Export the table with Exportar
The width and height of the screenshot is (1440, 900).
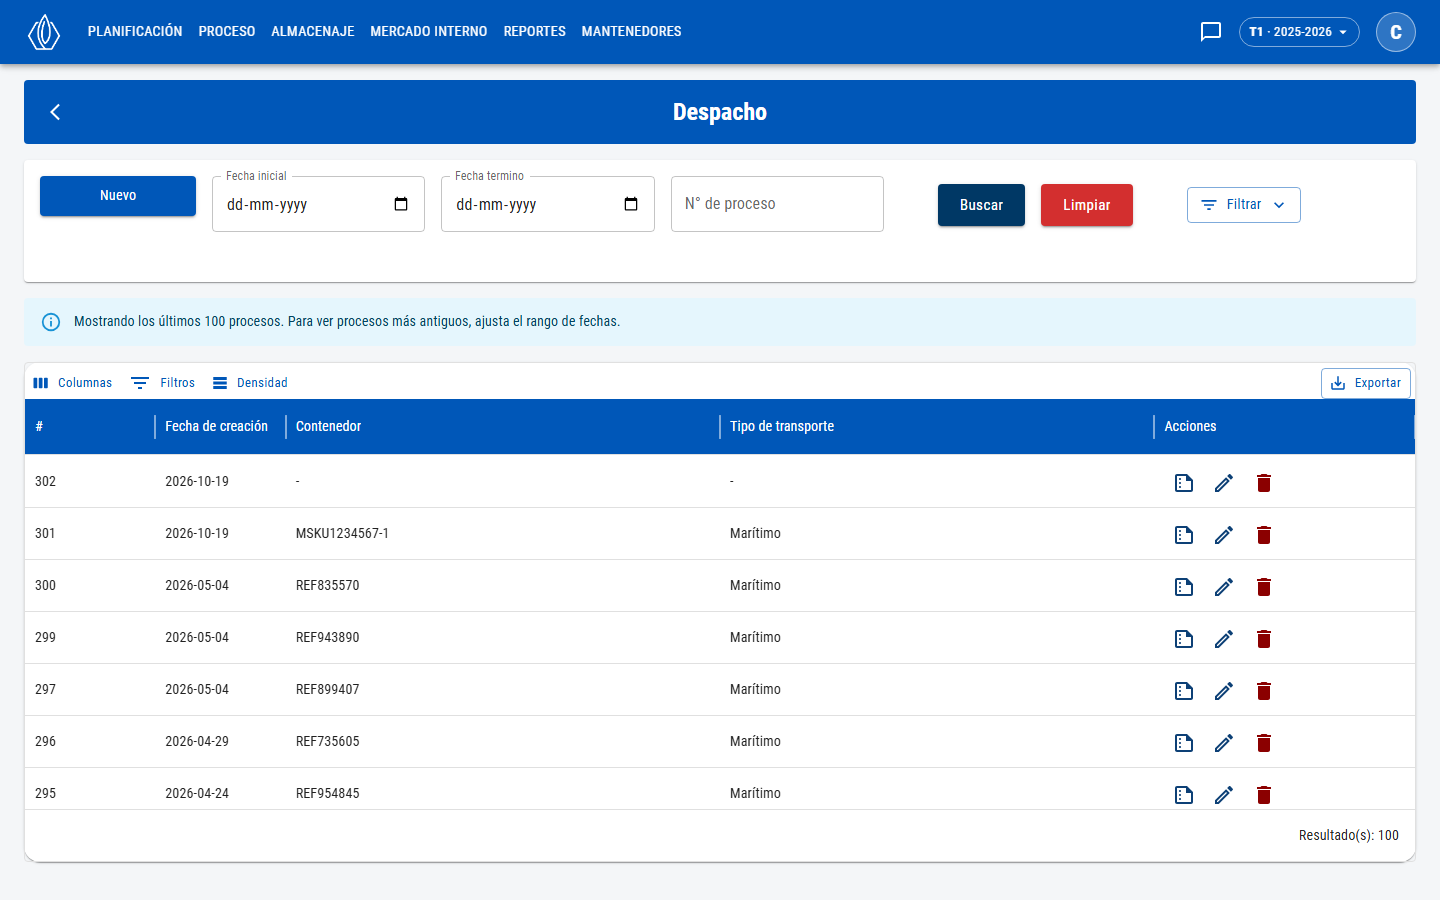pyautogui.click(x=1366, y=383)
